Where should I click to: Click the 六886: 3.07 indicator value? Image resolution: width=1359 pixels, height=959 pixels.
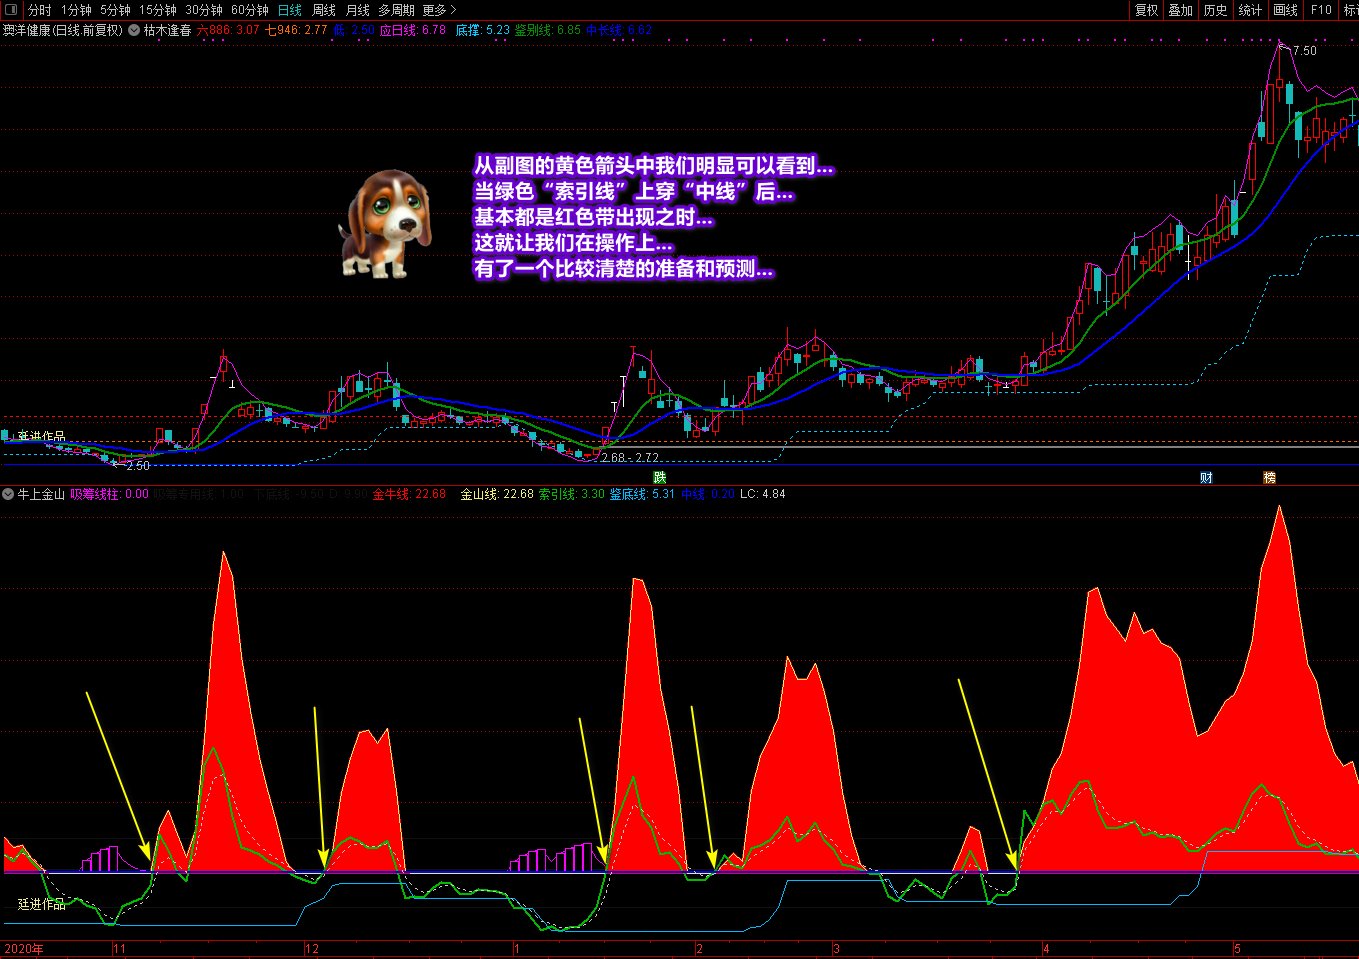click(228, 30)
